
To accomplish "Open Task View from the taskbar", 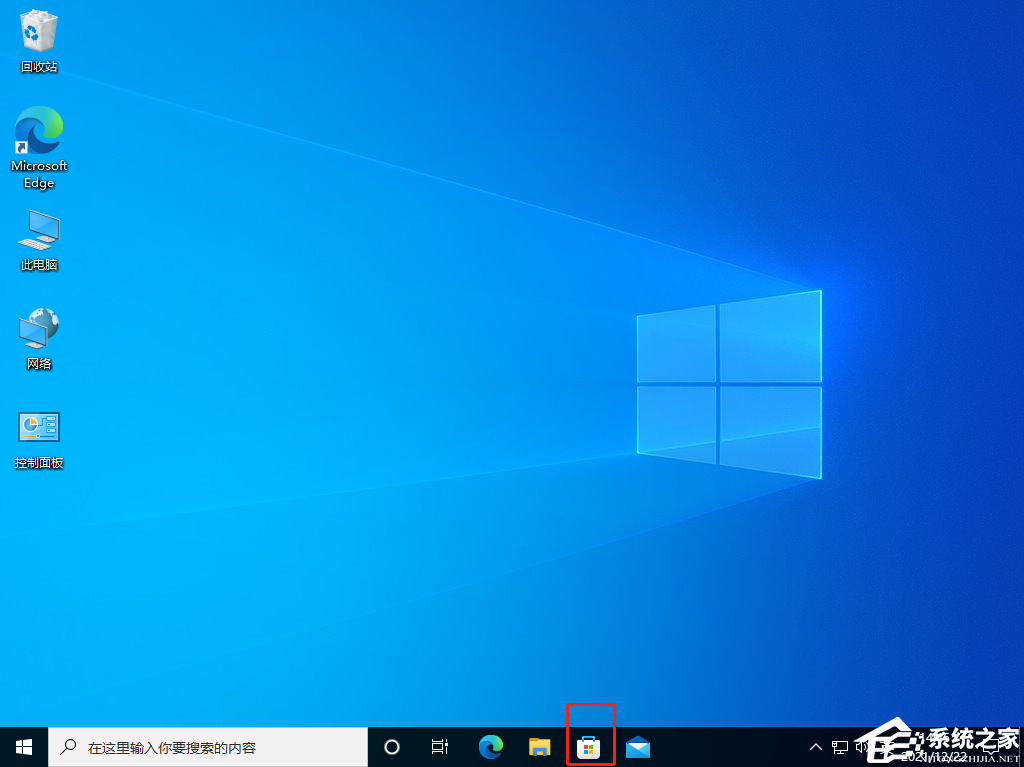I will pyautogui.click(x=439, y=747).
